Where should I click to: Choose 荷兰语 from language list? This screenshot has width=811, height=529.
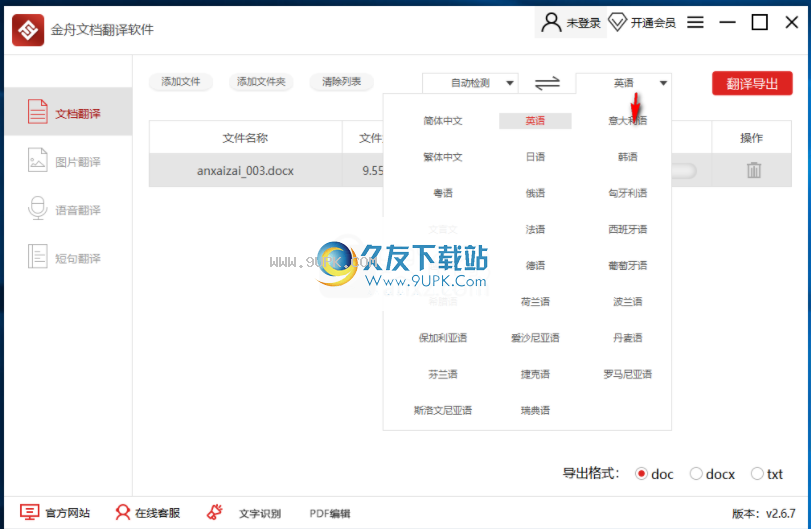pos(535,302)
